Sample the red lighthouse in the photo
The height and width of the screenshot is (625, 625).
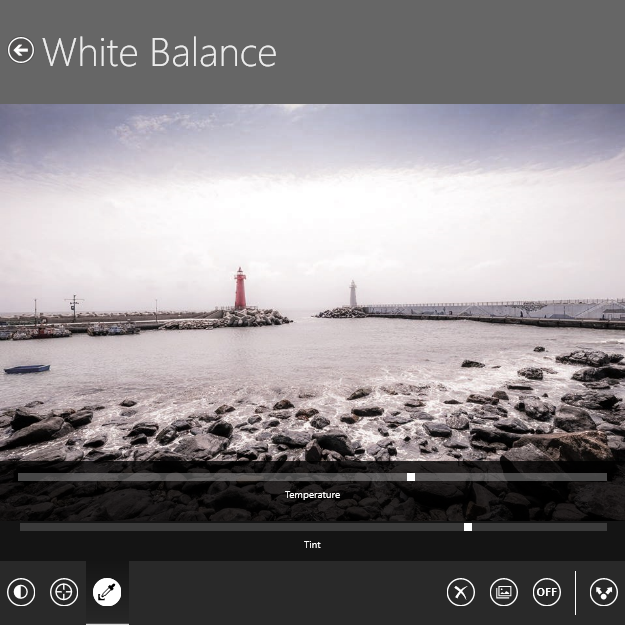[240, 290]
